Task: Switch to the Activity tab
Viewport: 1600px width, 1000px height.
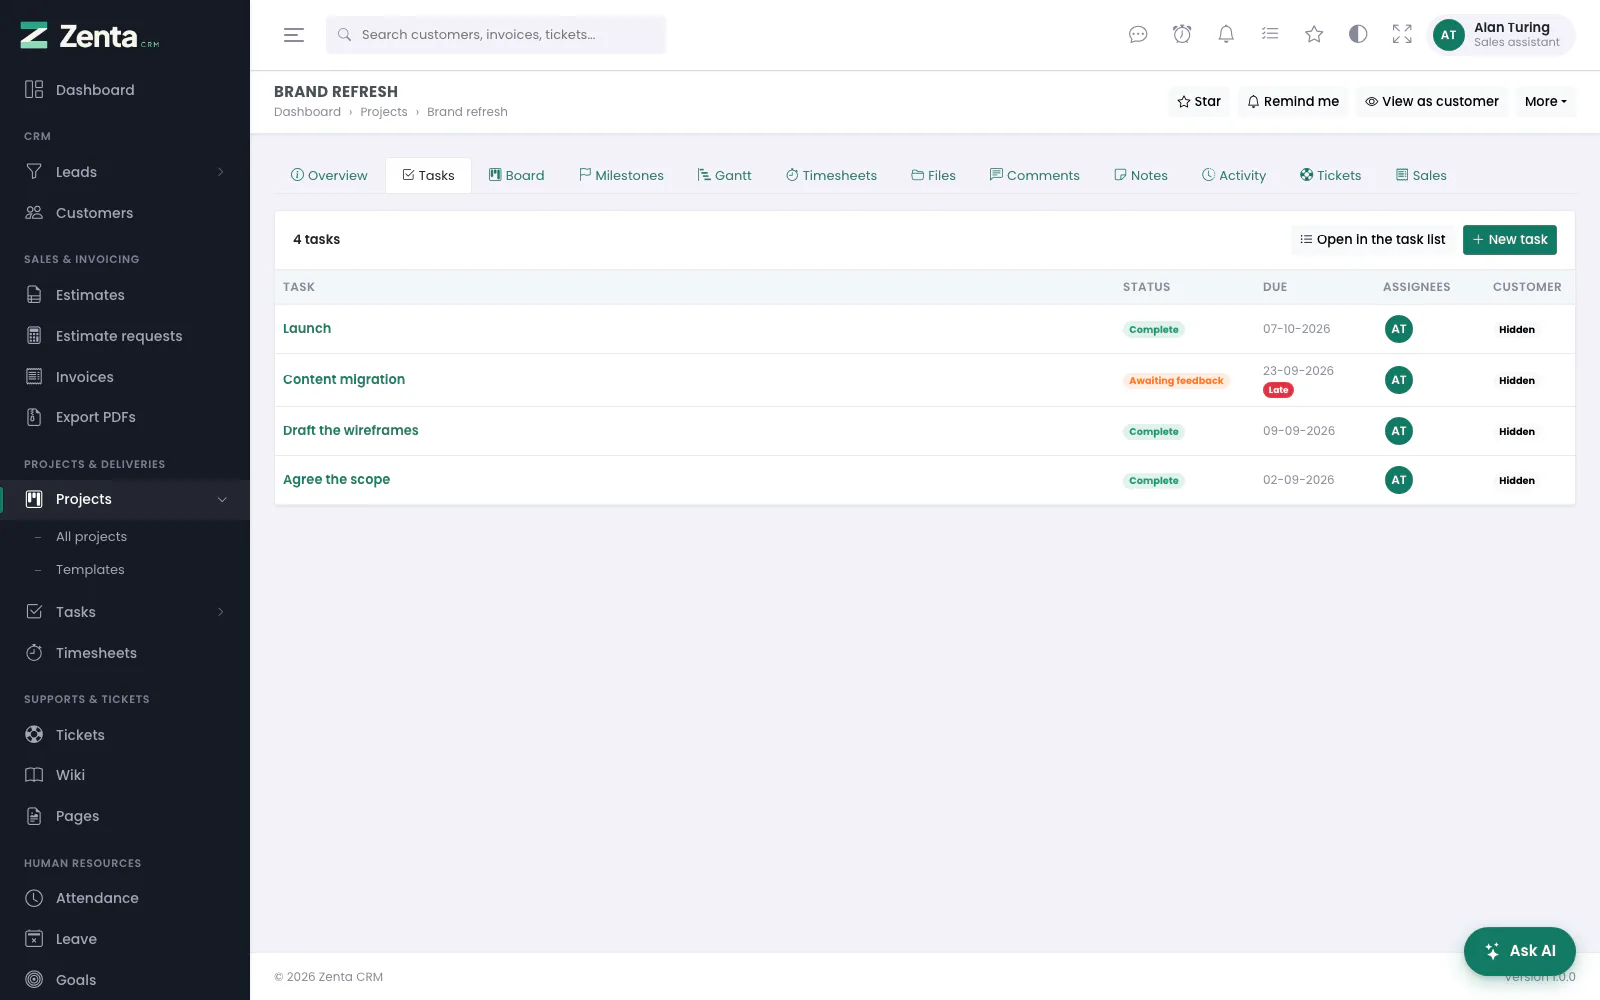Action: [x=1234, y=176]
